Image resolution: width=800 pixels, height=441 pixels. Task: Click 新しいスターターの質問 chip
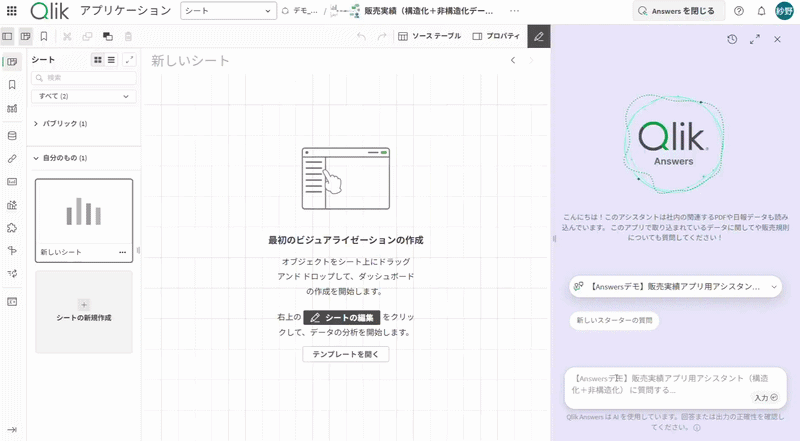(614, 321)
